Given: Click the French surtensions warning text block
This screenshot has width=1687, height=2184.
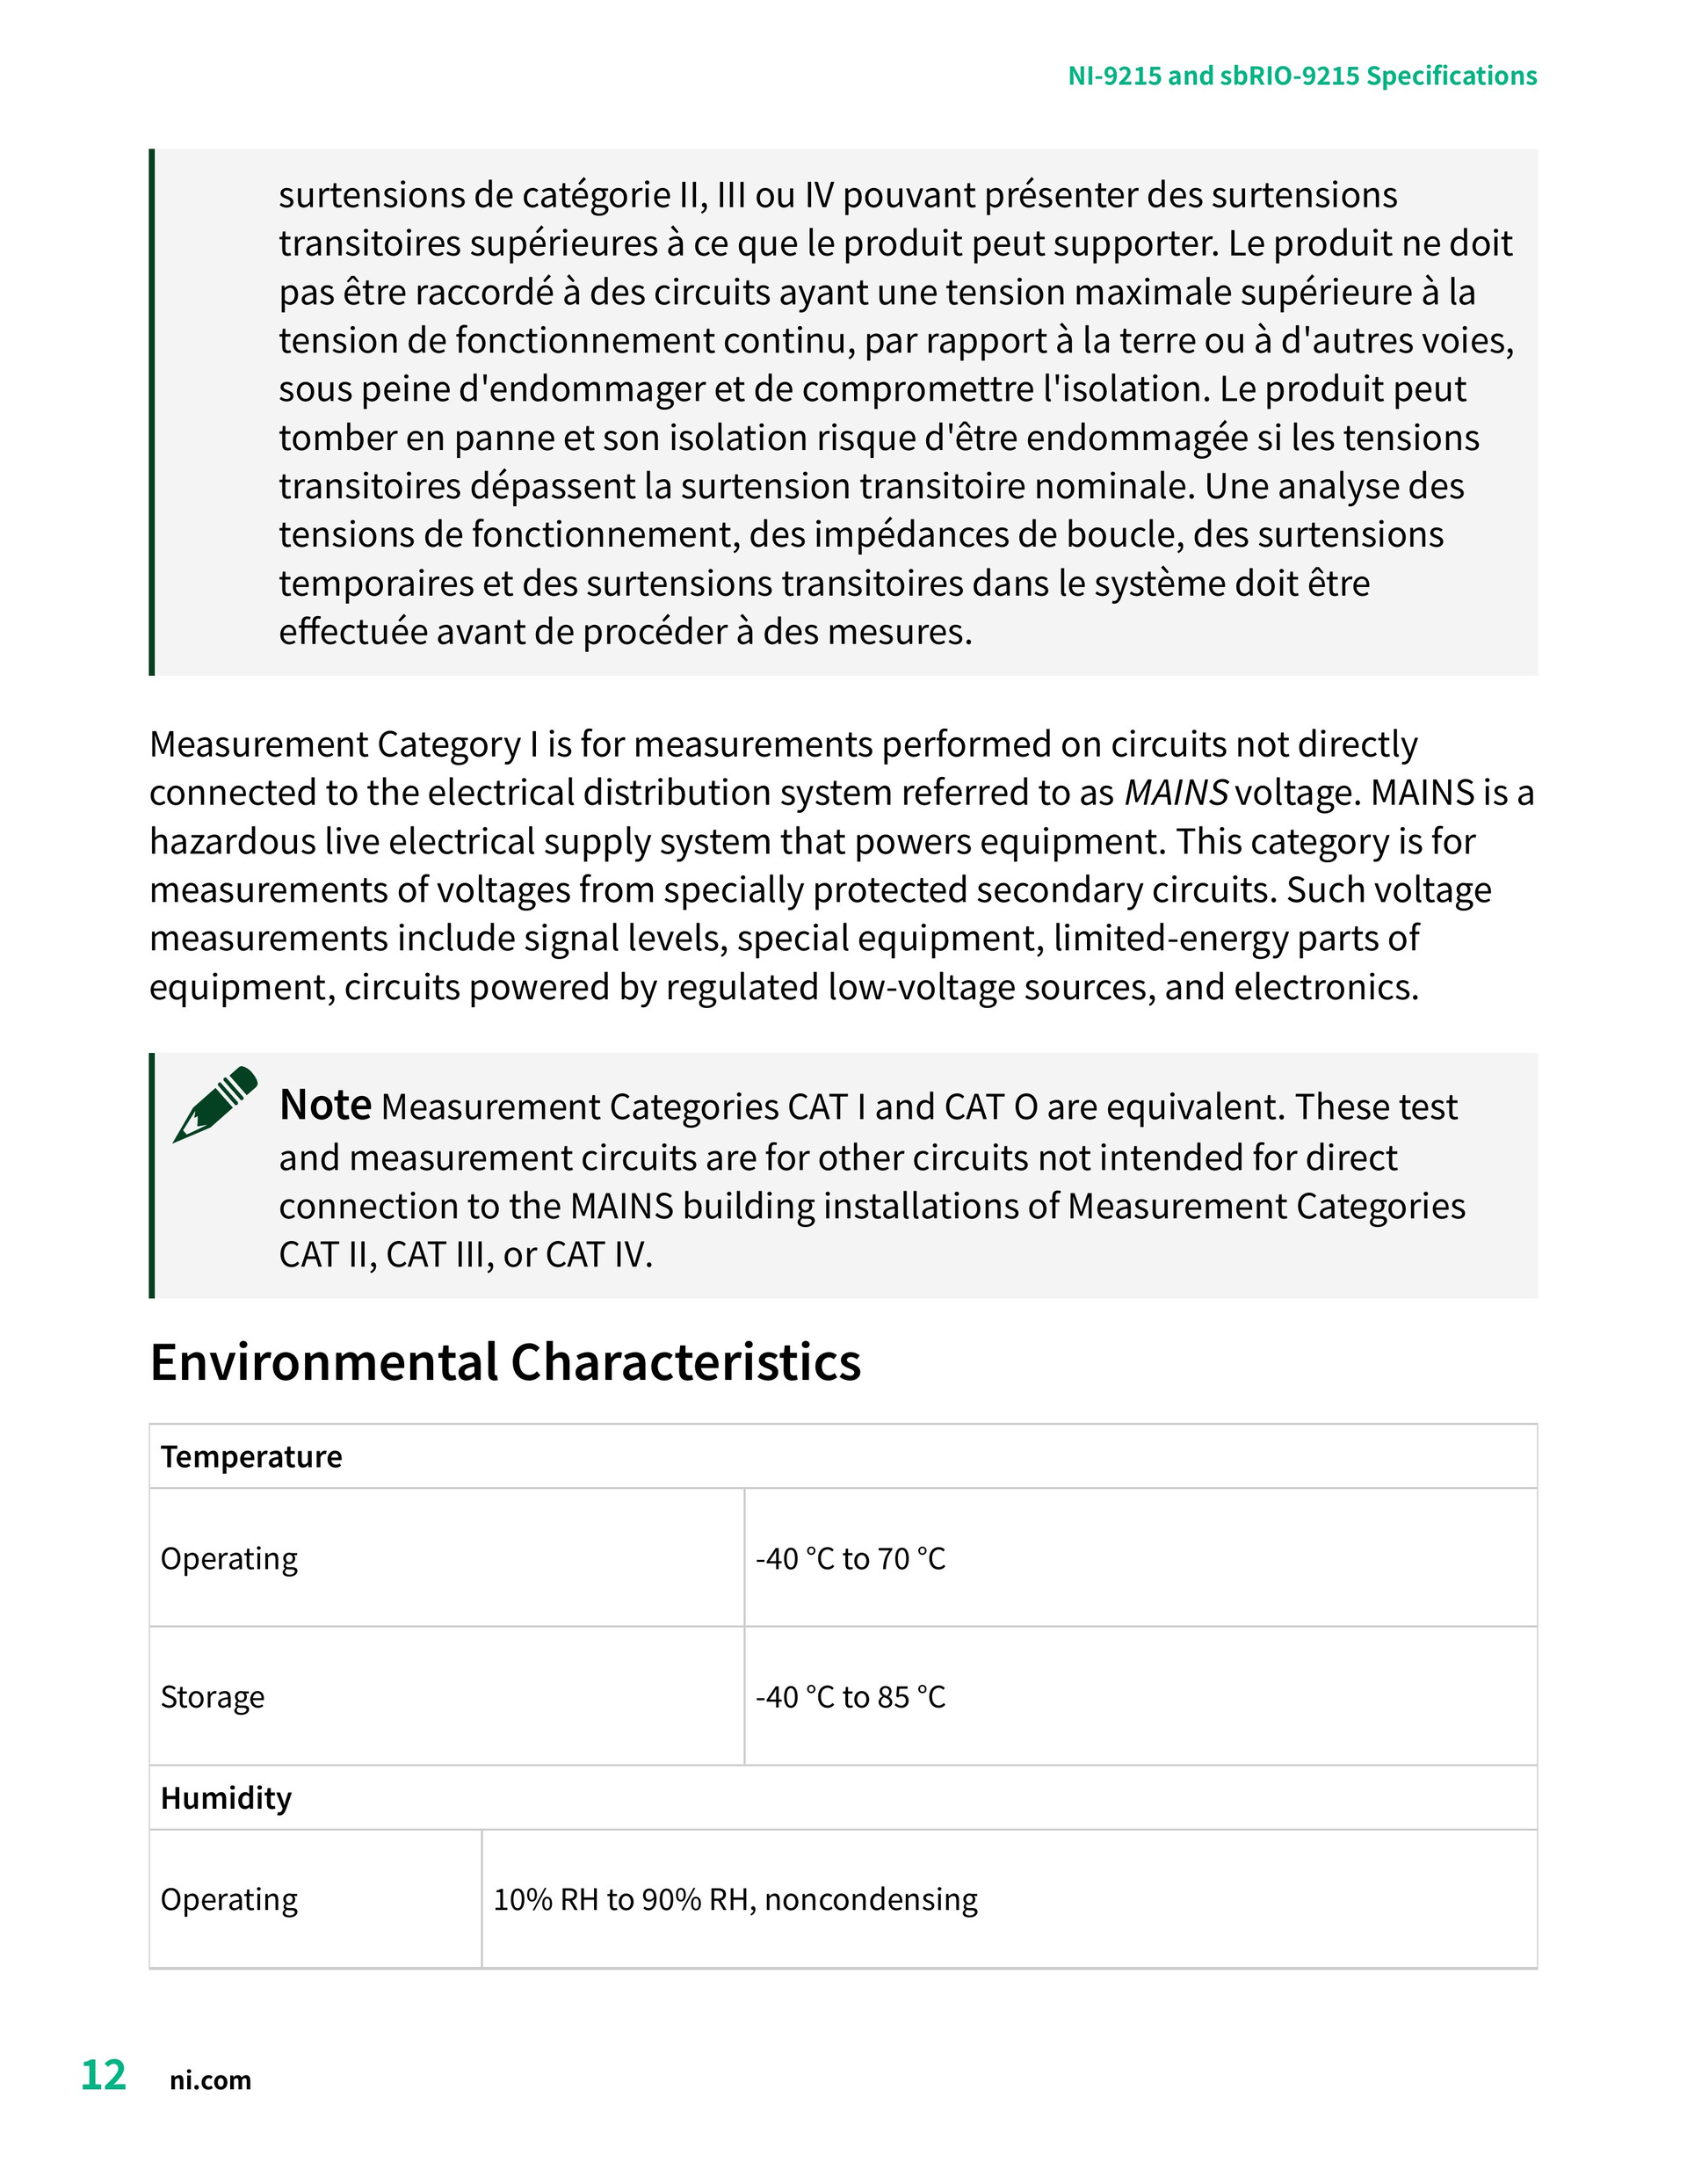Looking at the screenshot, I should point(897,412).
